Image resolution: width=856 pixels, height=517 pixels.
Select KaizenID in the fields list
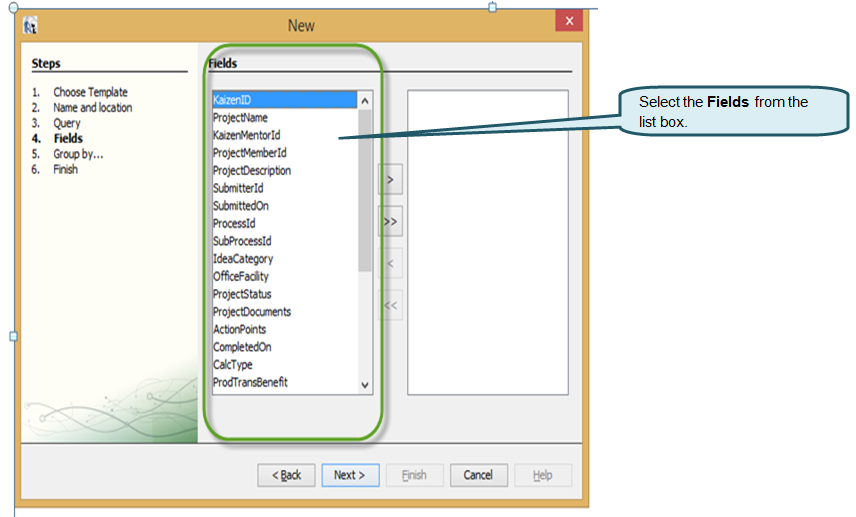click(x=232, y=100)
